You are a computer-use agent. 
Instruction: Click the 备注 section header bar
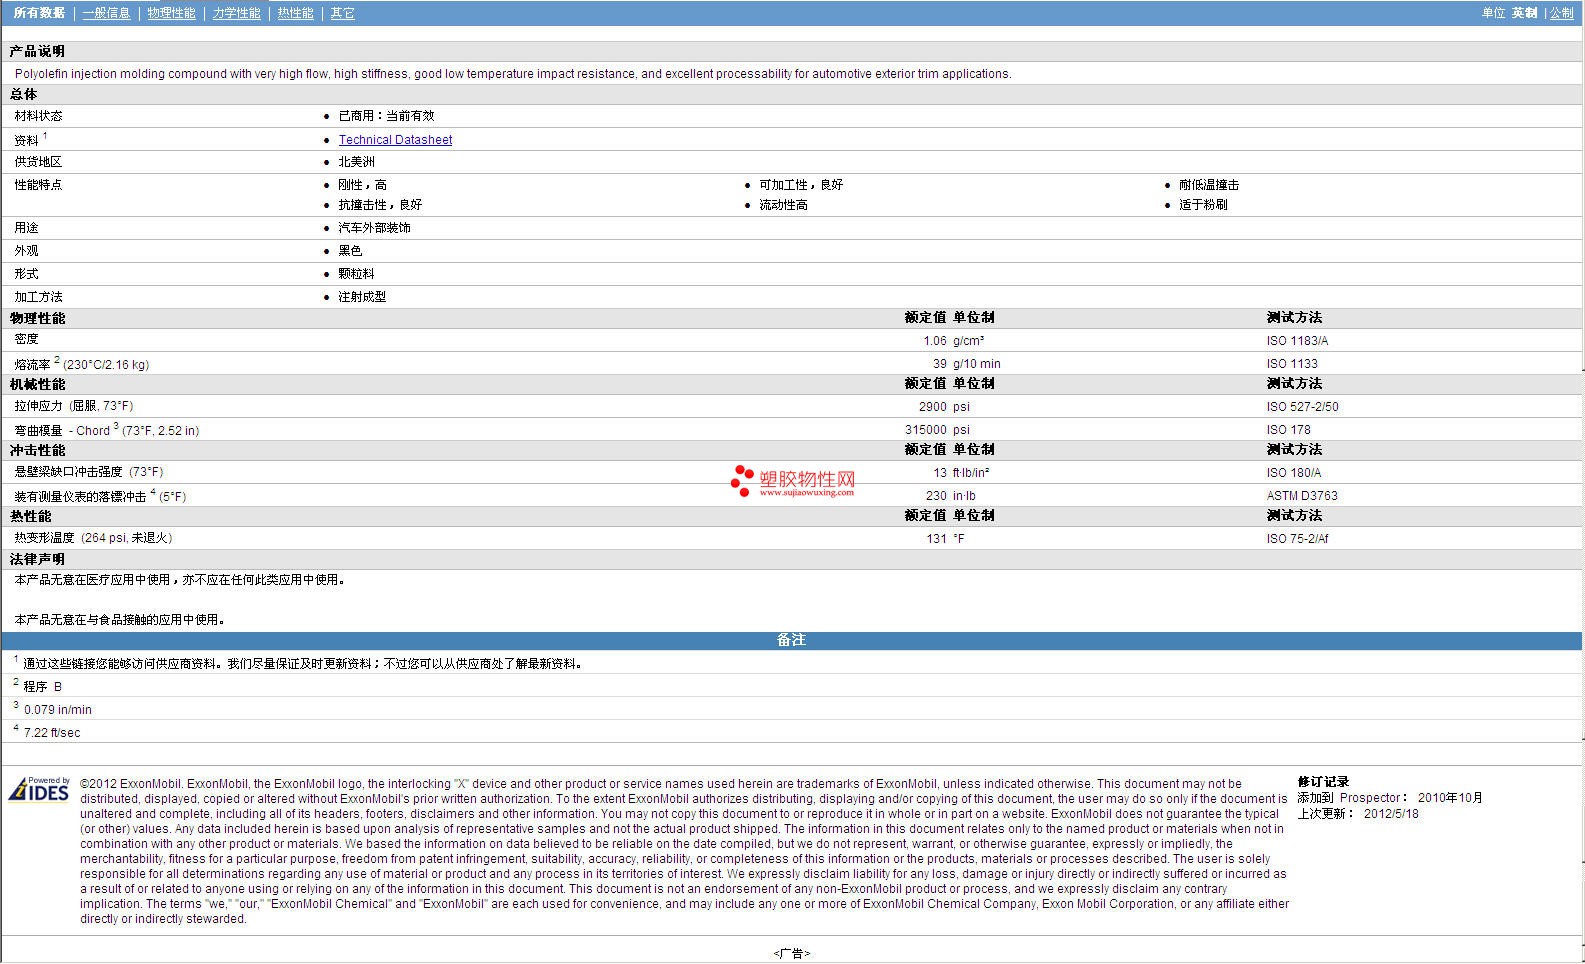[x=792, y=640]
